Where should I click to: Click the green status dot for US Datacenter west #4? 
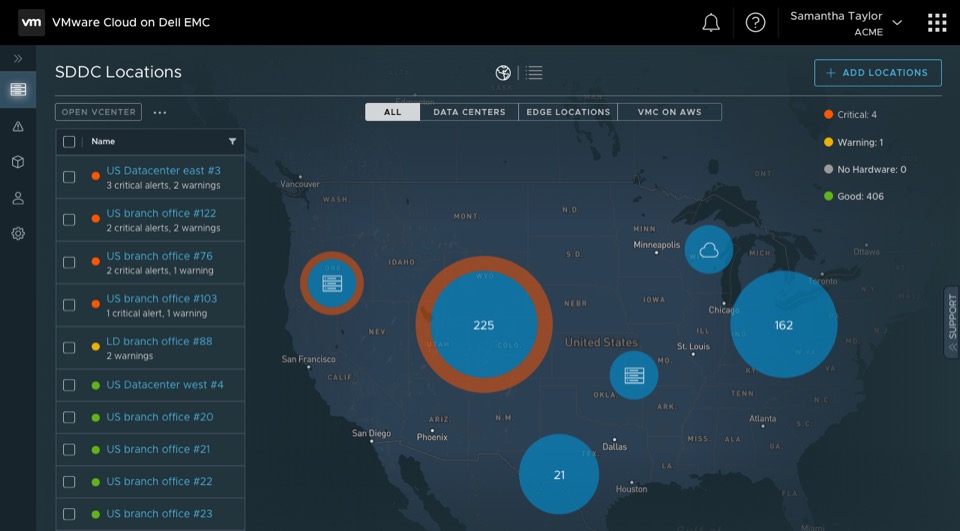[x=96, y=385]
